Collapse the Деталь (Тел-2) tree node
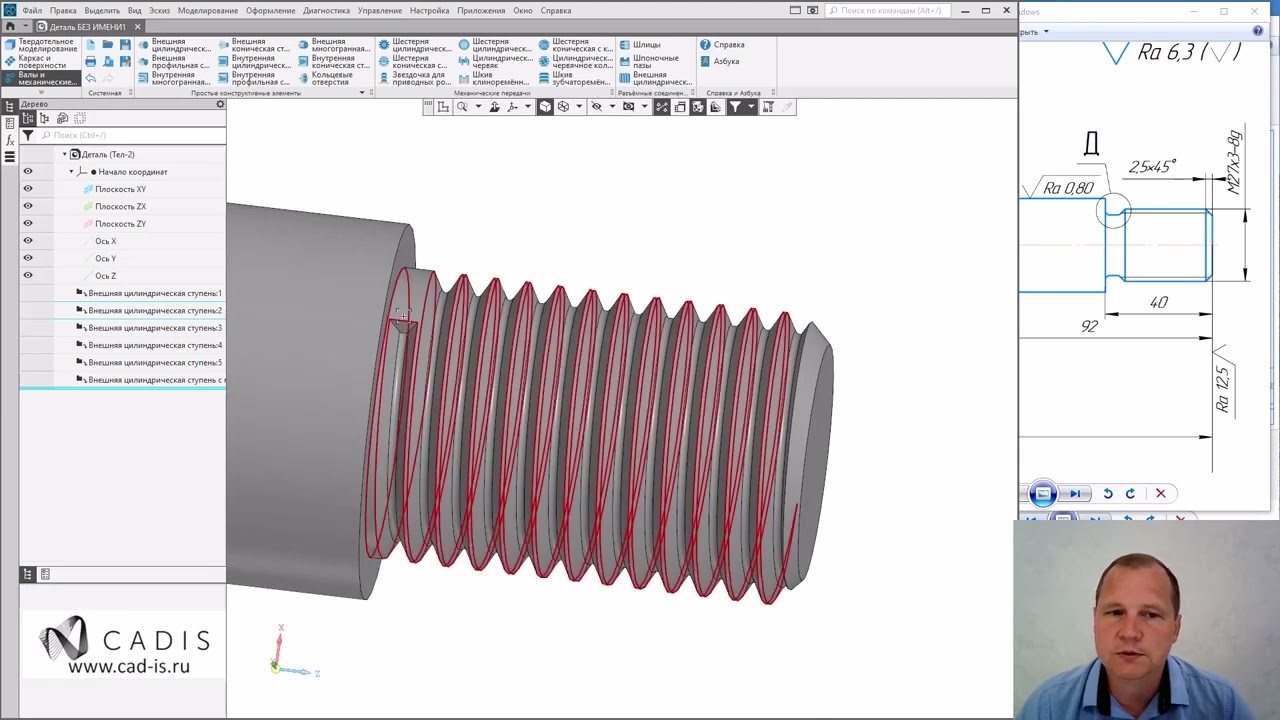 point(65,155)
